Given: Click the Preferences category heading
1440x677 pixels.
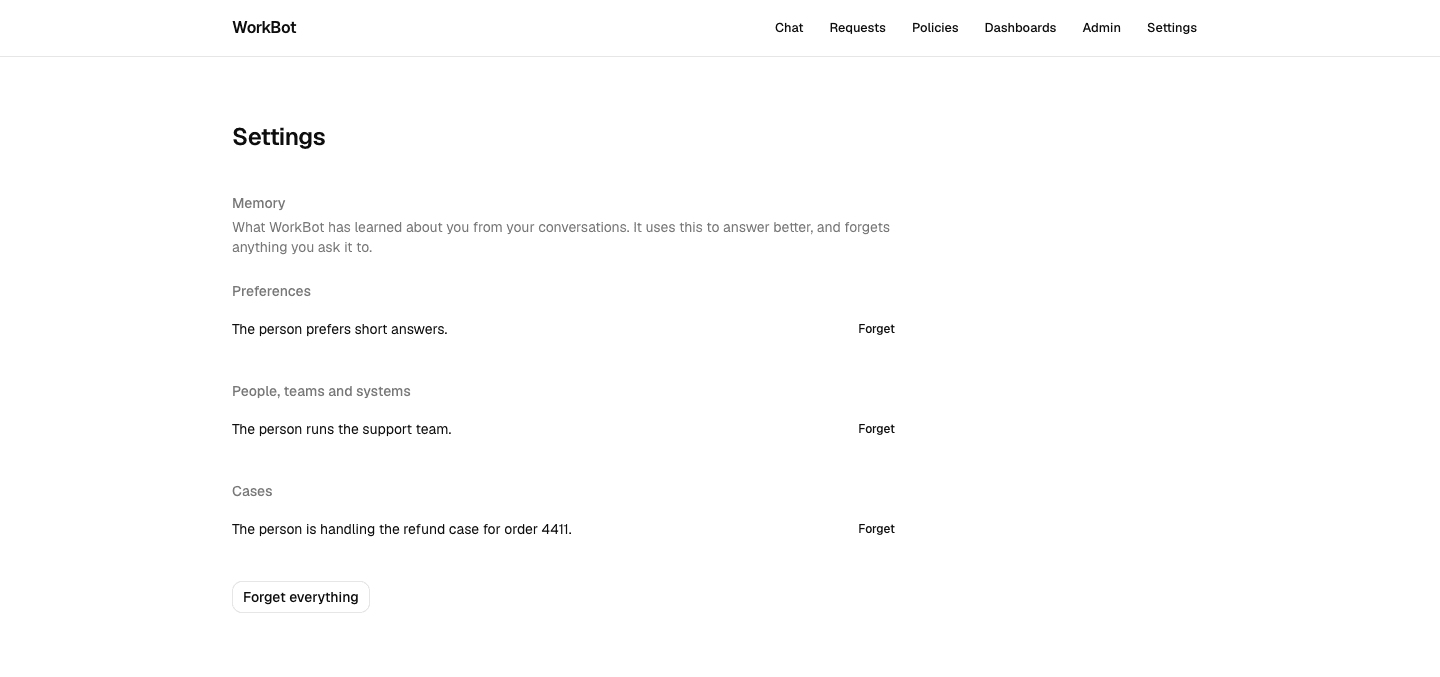Looking at the screenshot, I should pyautogui.click(x=271, y=291).
